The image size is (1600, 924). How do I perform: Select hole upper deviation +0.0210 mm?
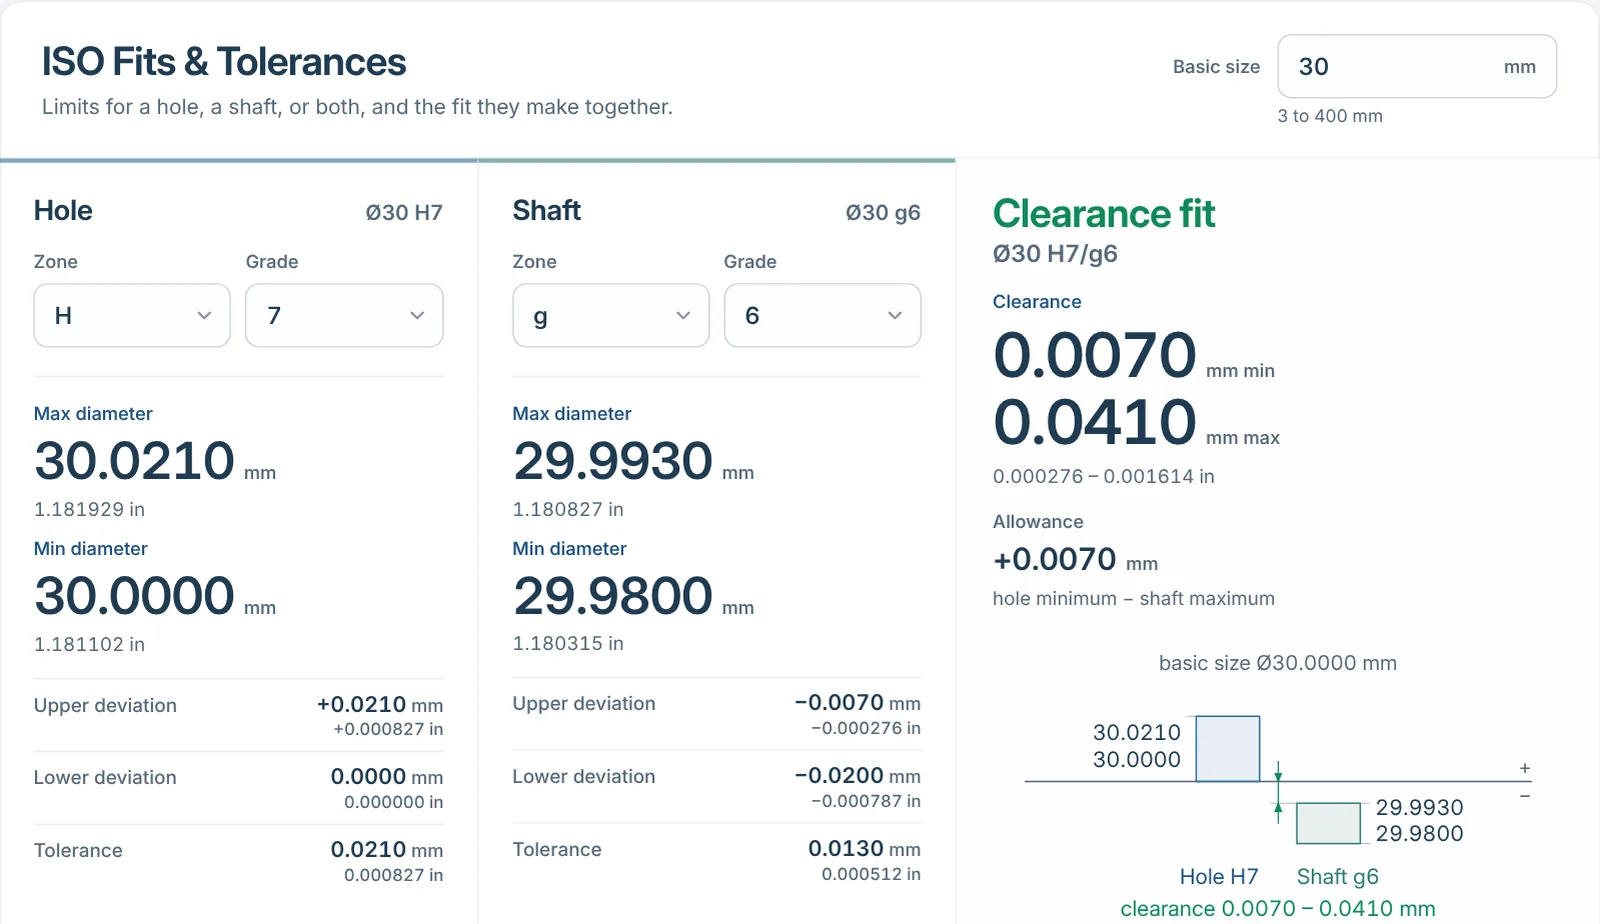(380, 704)
